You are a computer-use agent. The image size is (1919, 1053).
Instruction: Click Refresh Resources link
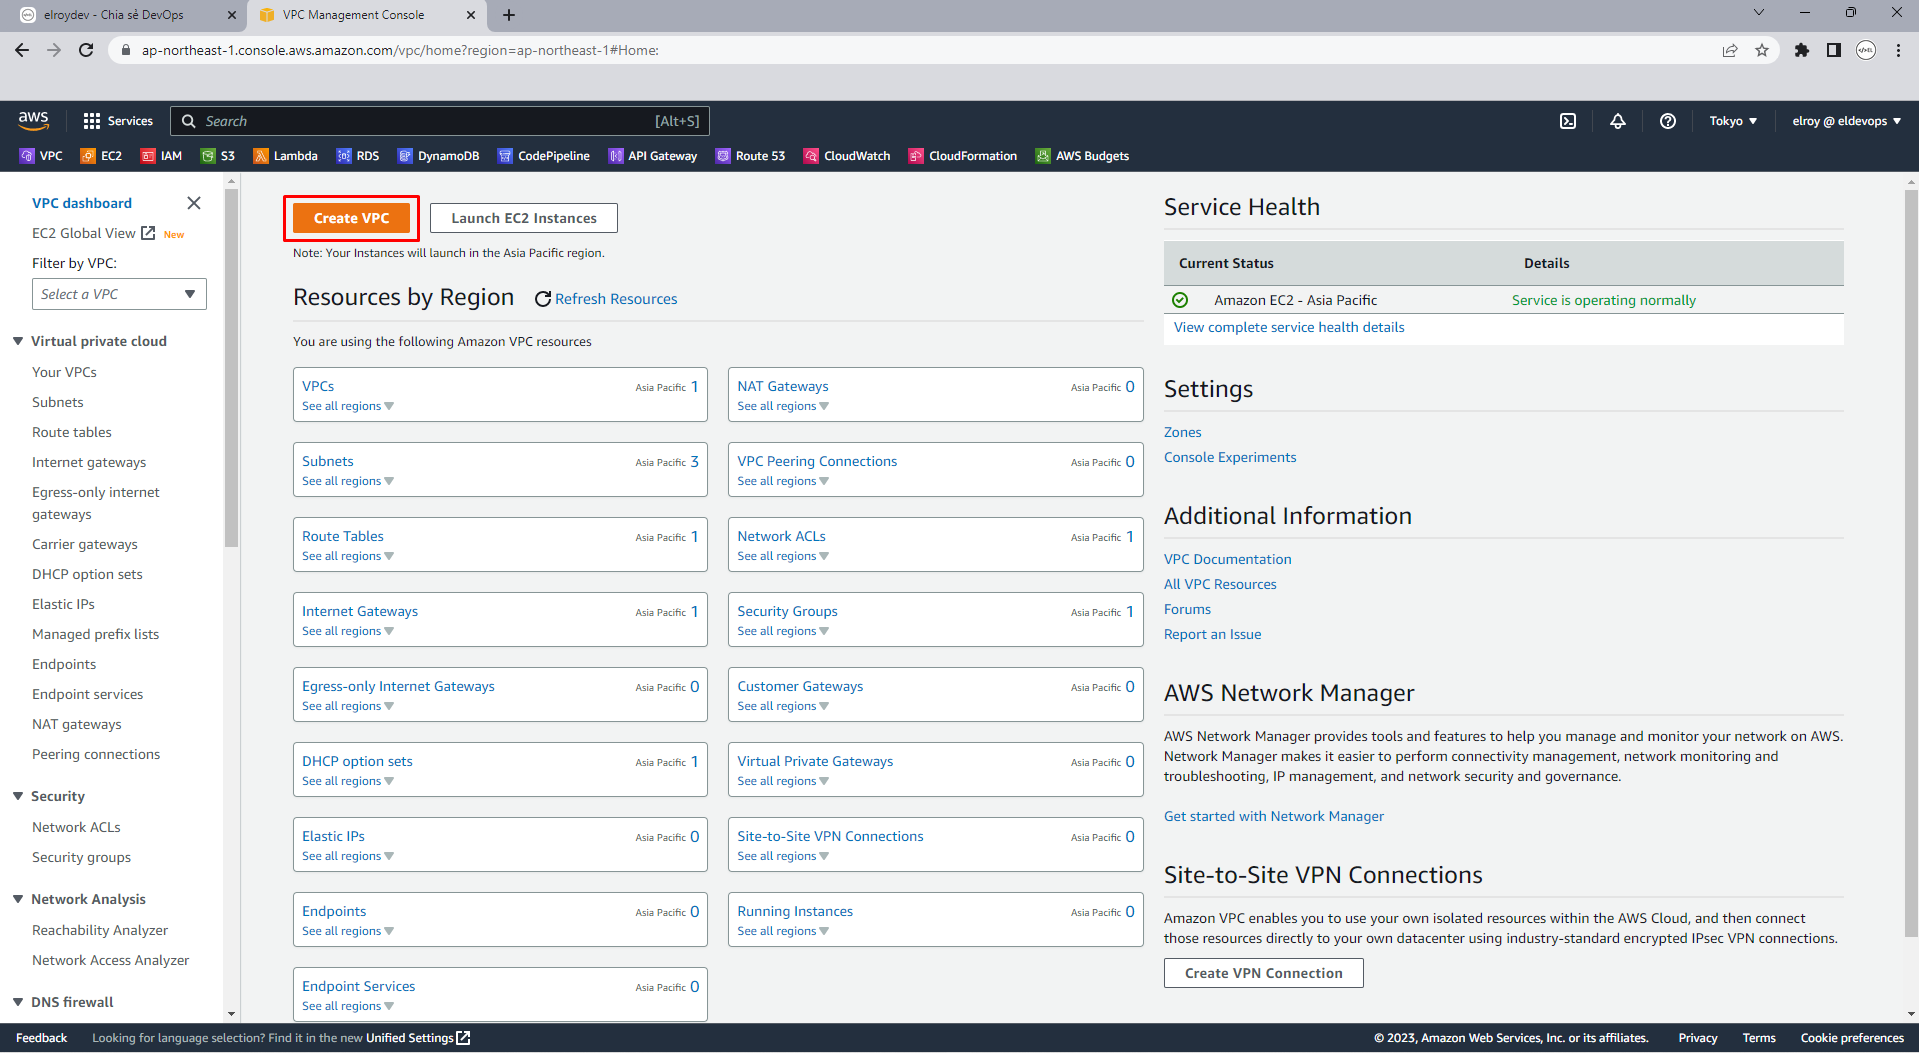[x=606, y=299]
